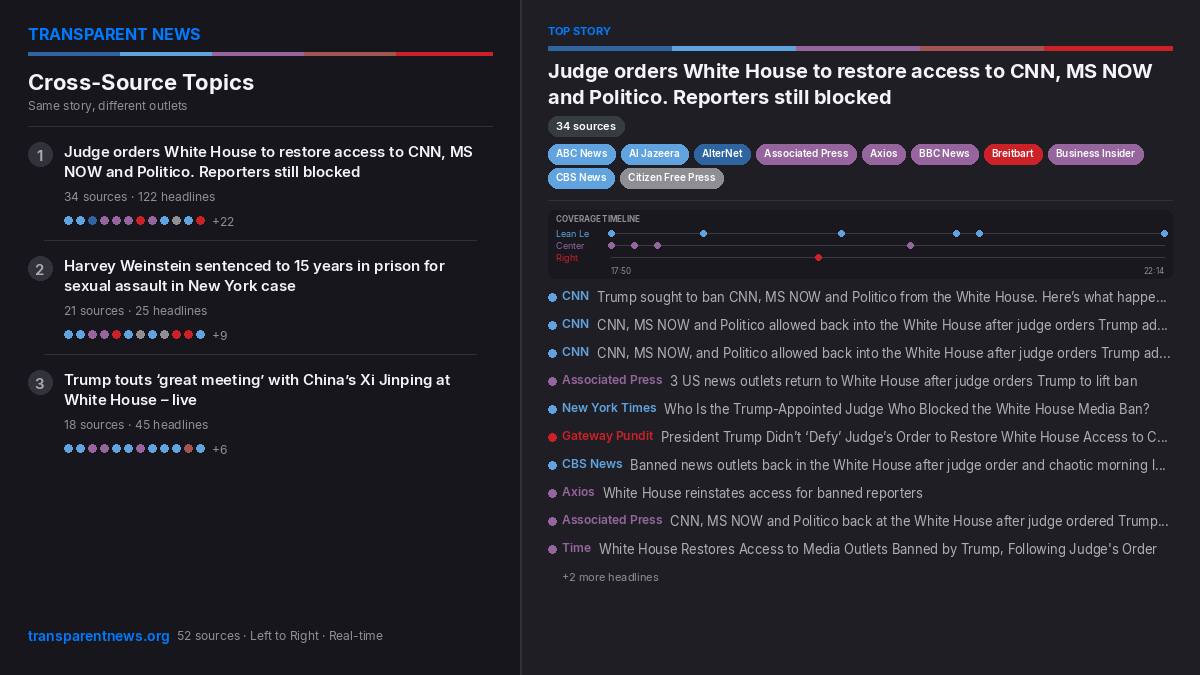Select the Judge orders White House topic in list
1200x675 pixels.
point(268,162)
